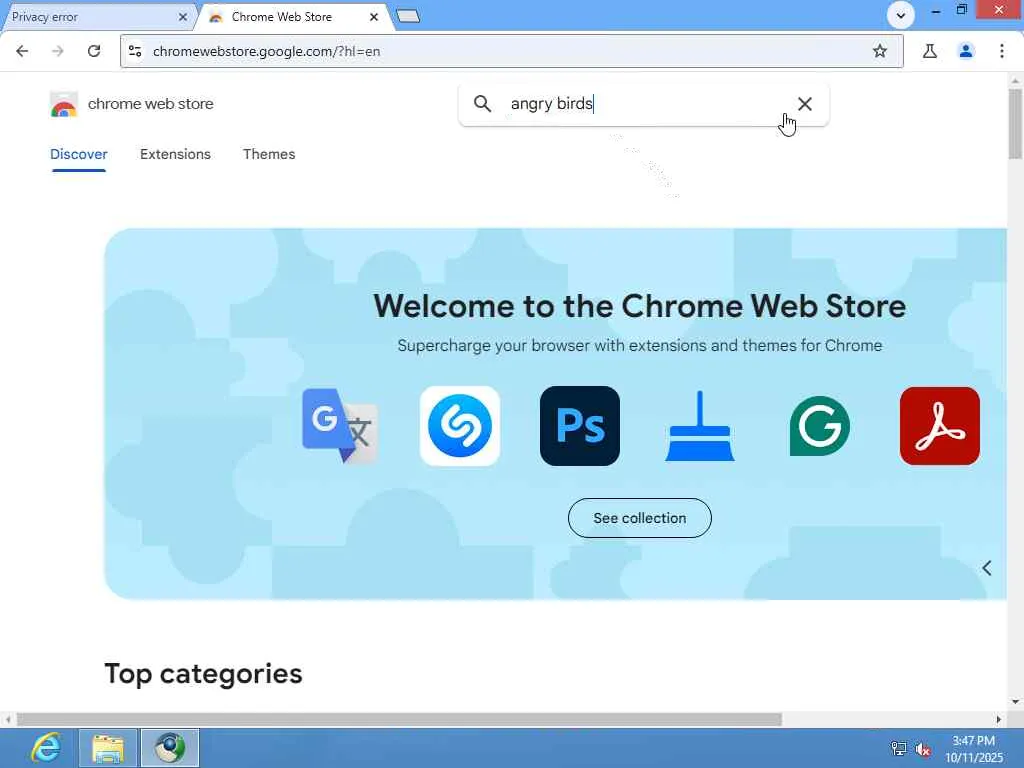This screenshot has width=1024, height=768.
Task: Click the previous banner chevron arrow
Action: [x=987, y=568]
